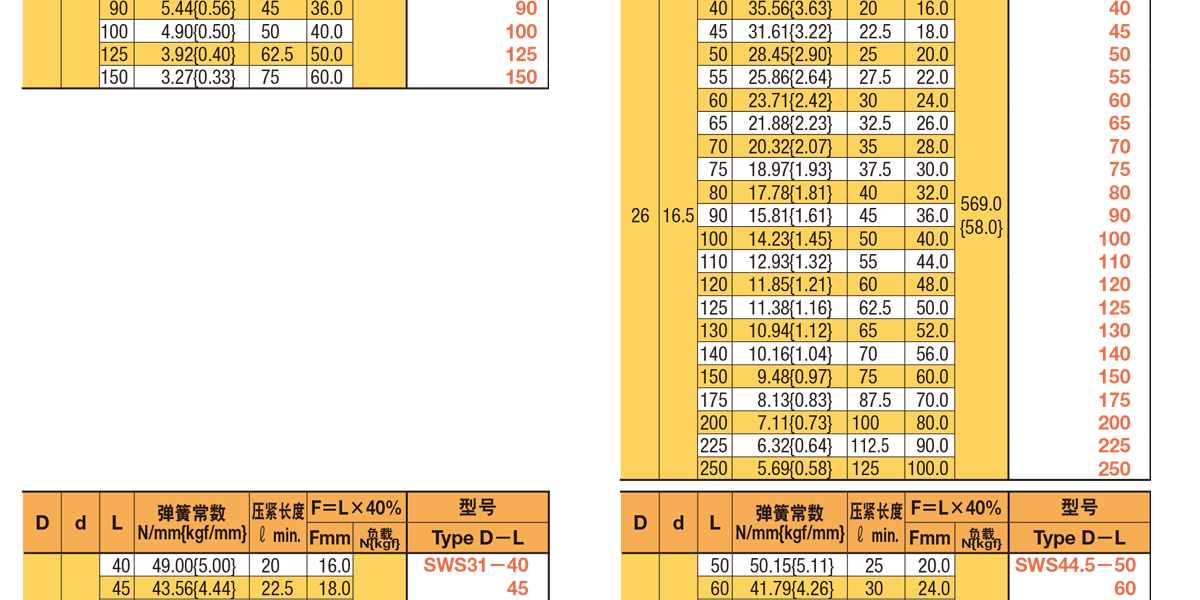This screenshot has height=600, width=1200.
Task: Click the 50.15{5.11} spring constant cell
Action: 789,566
